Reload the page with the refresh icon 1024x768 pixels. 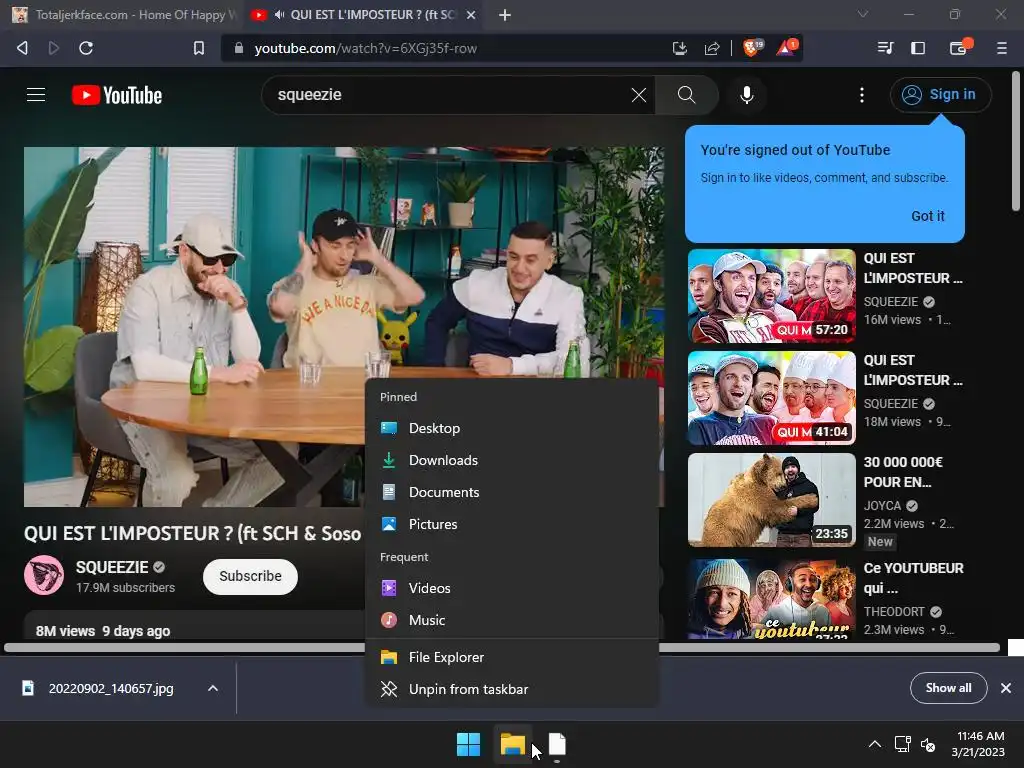pos(86,48)
